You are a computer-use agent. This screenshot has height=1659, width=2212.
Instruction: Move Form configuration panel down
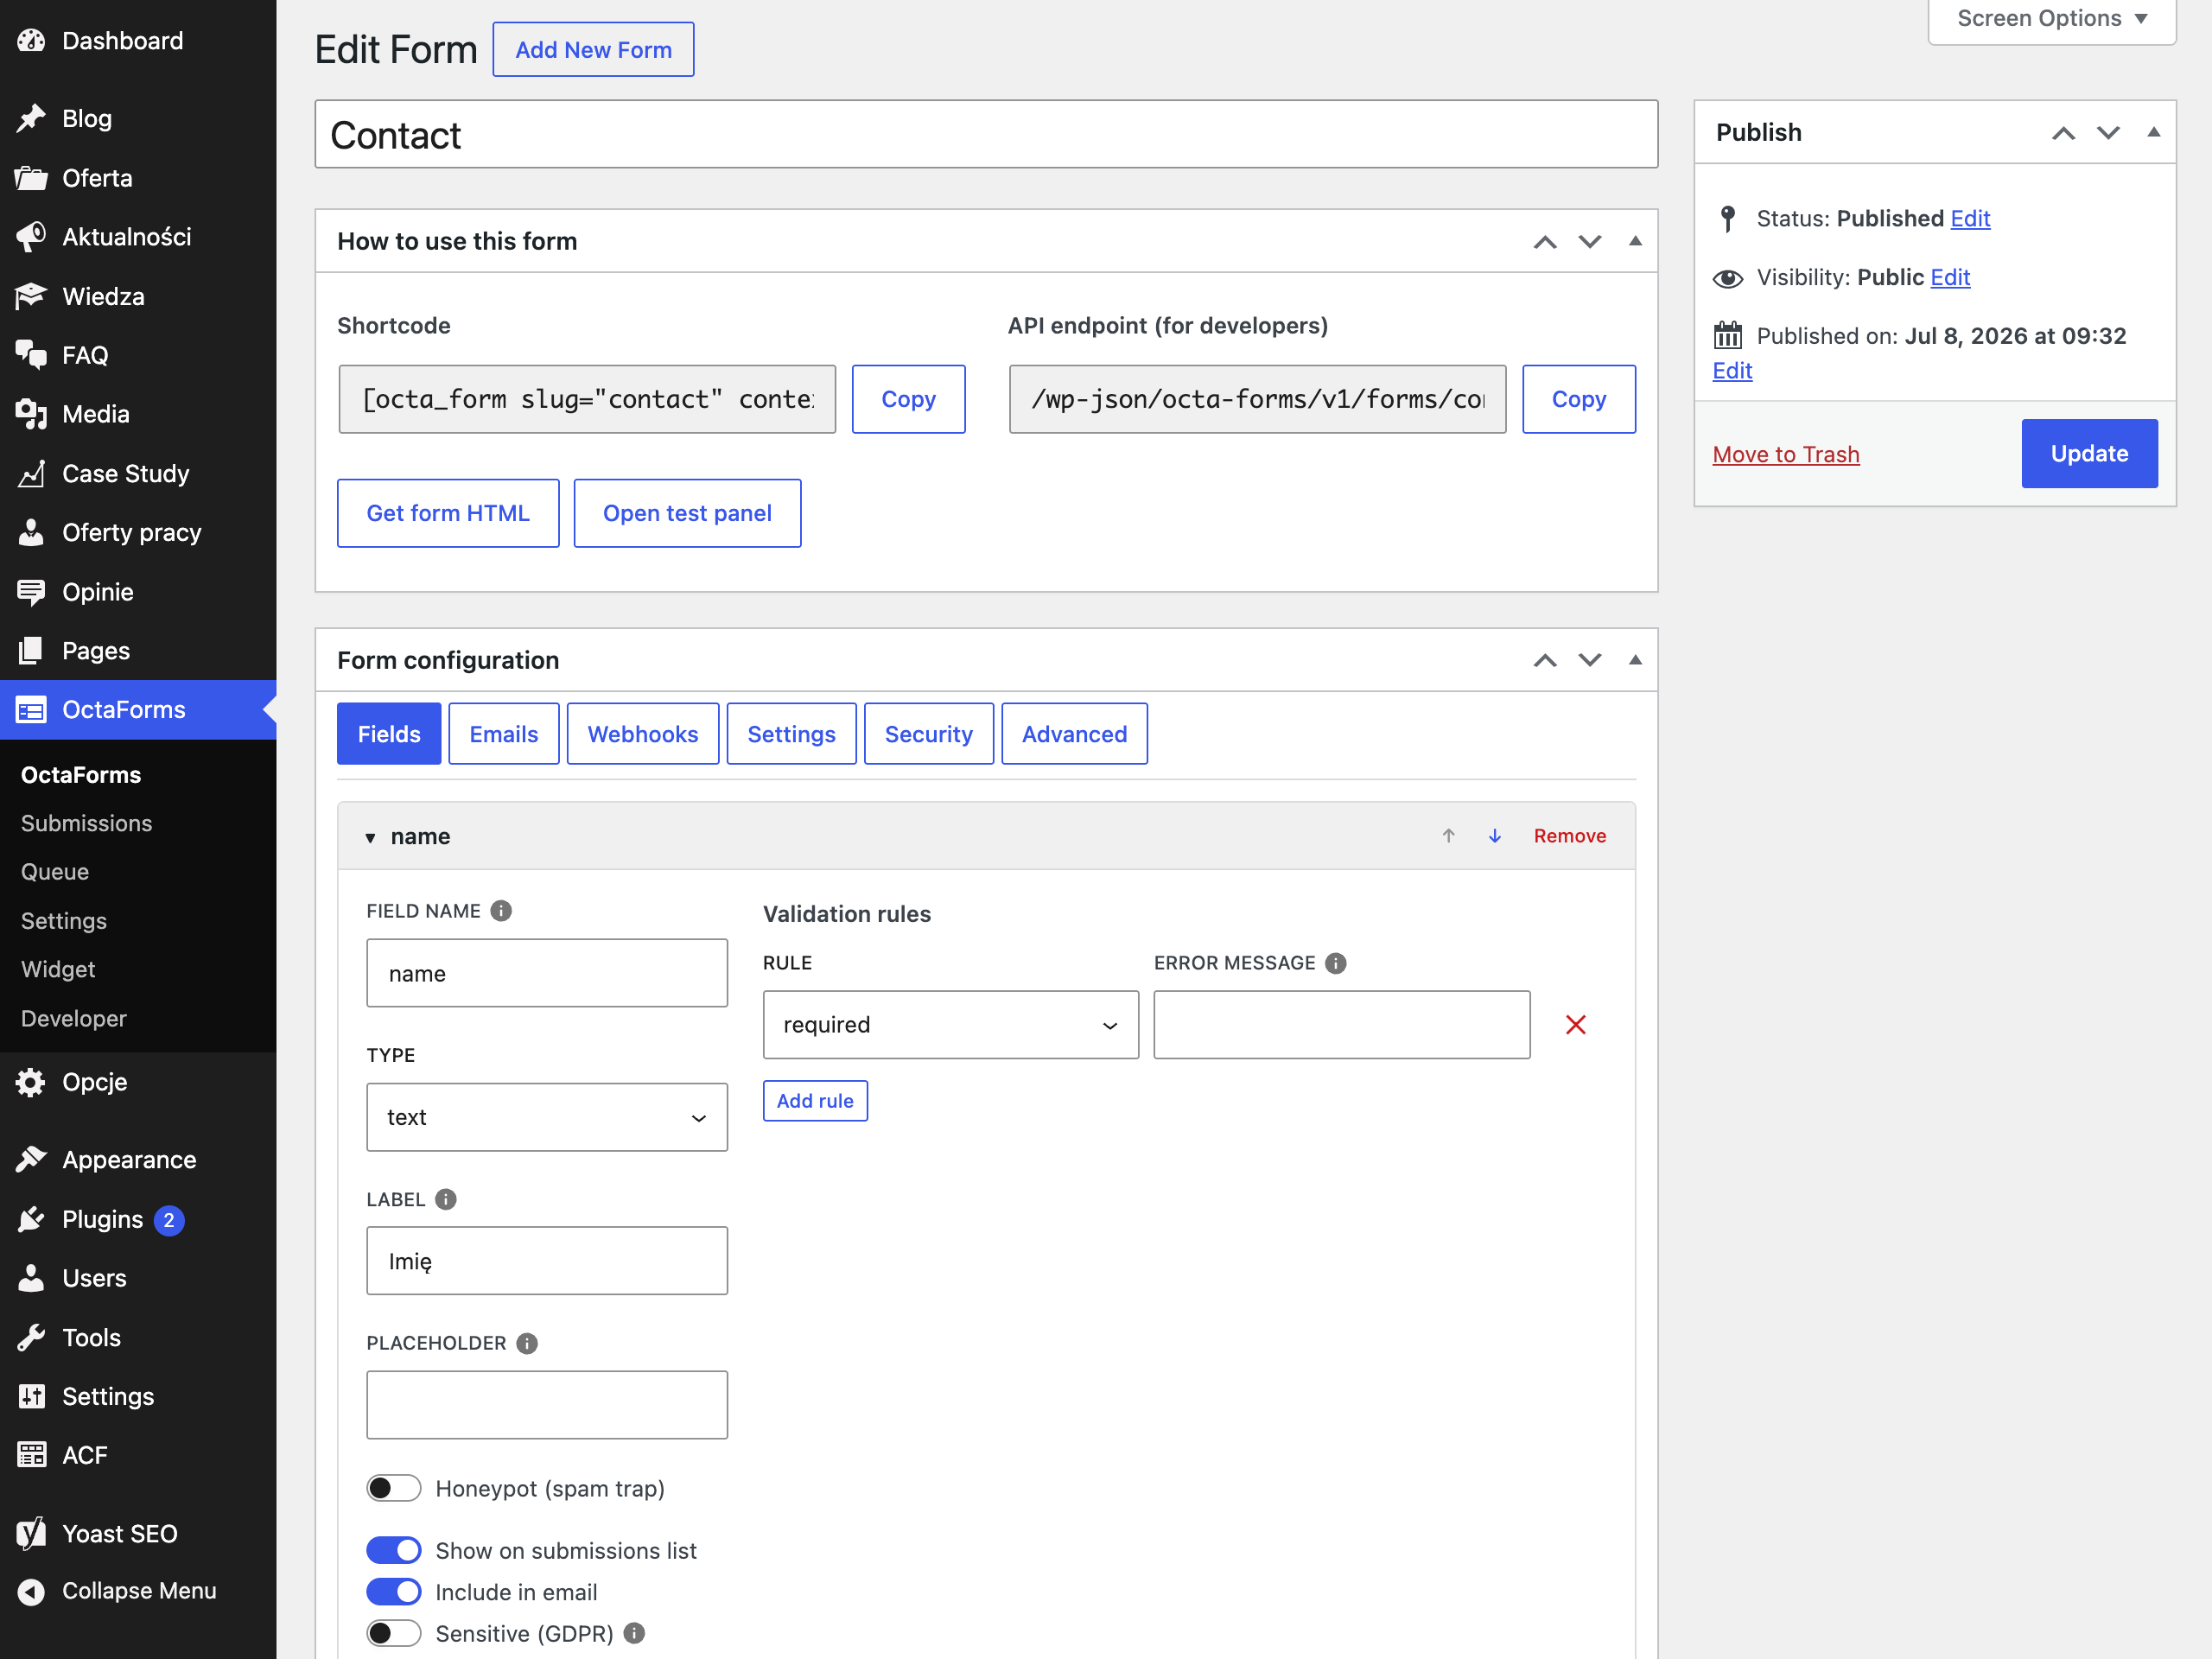(x=1590, y=660)
